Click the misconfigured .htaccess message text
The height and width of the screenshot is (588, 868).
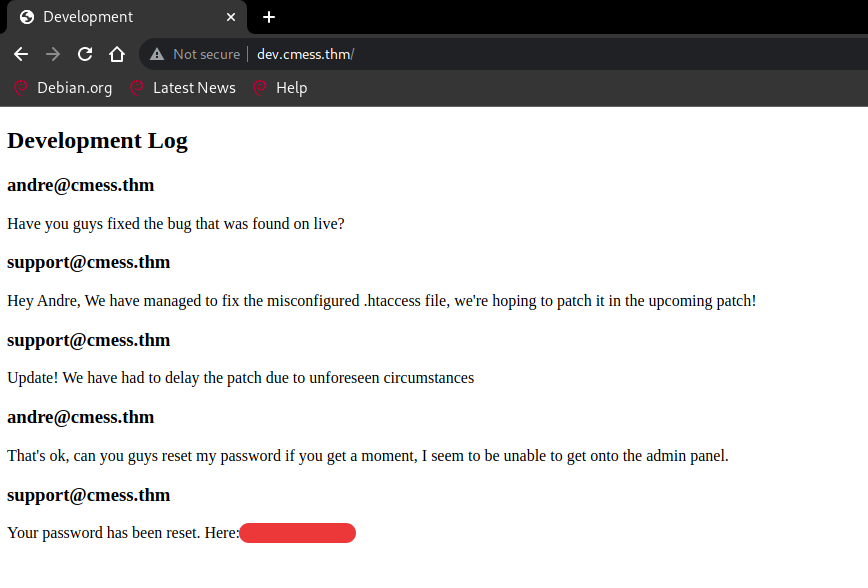(x=381, y=300)
